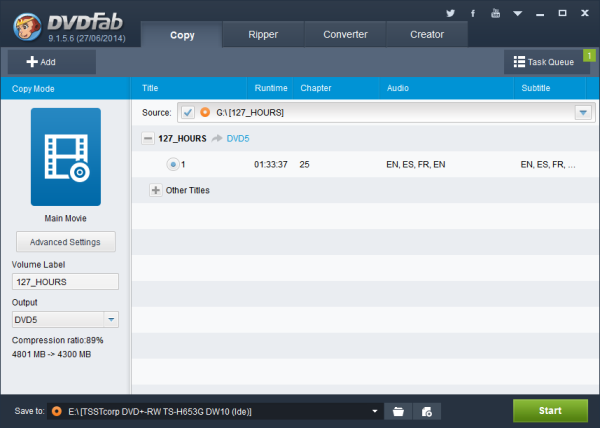600x428 pixels.
Task: Click the save as ISO image icon
Action: tap(427, 412)
